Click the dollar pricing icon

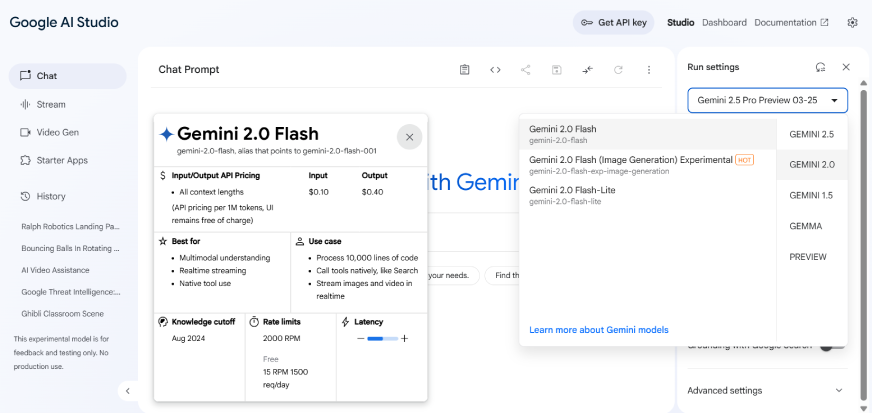pos(162,176)
